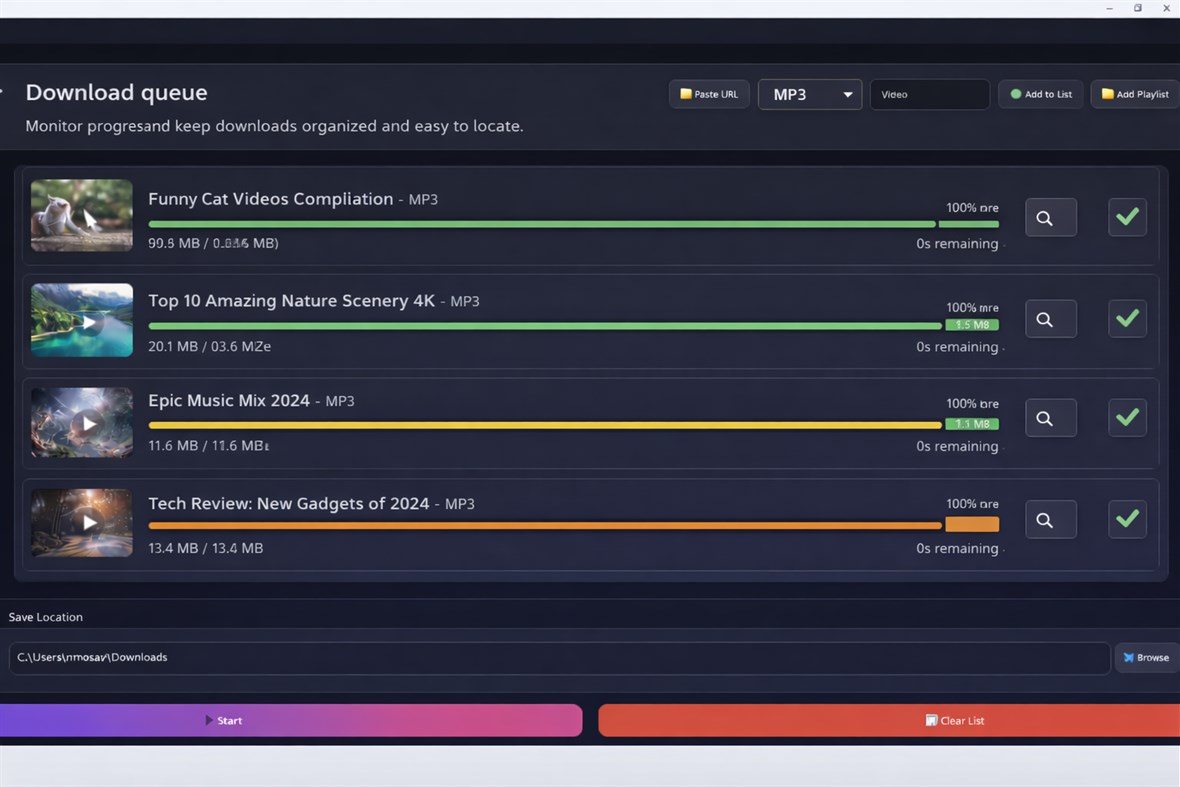Click Add to List button

coord(1041,95)
